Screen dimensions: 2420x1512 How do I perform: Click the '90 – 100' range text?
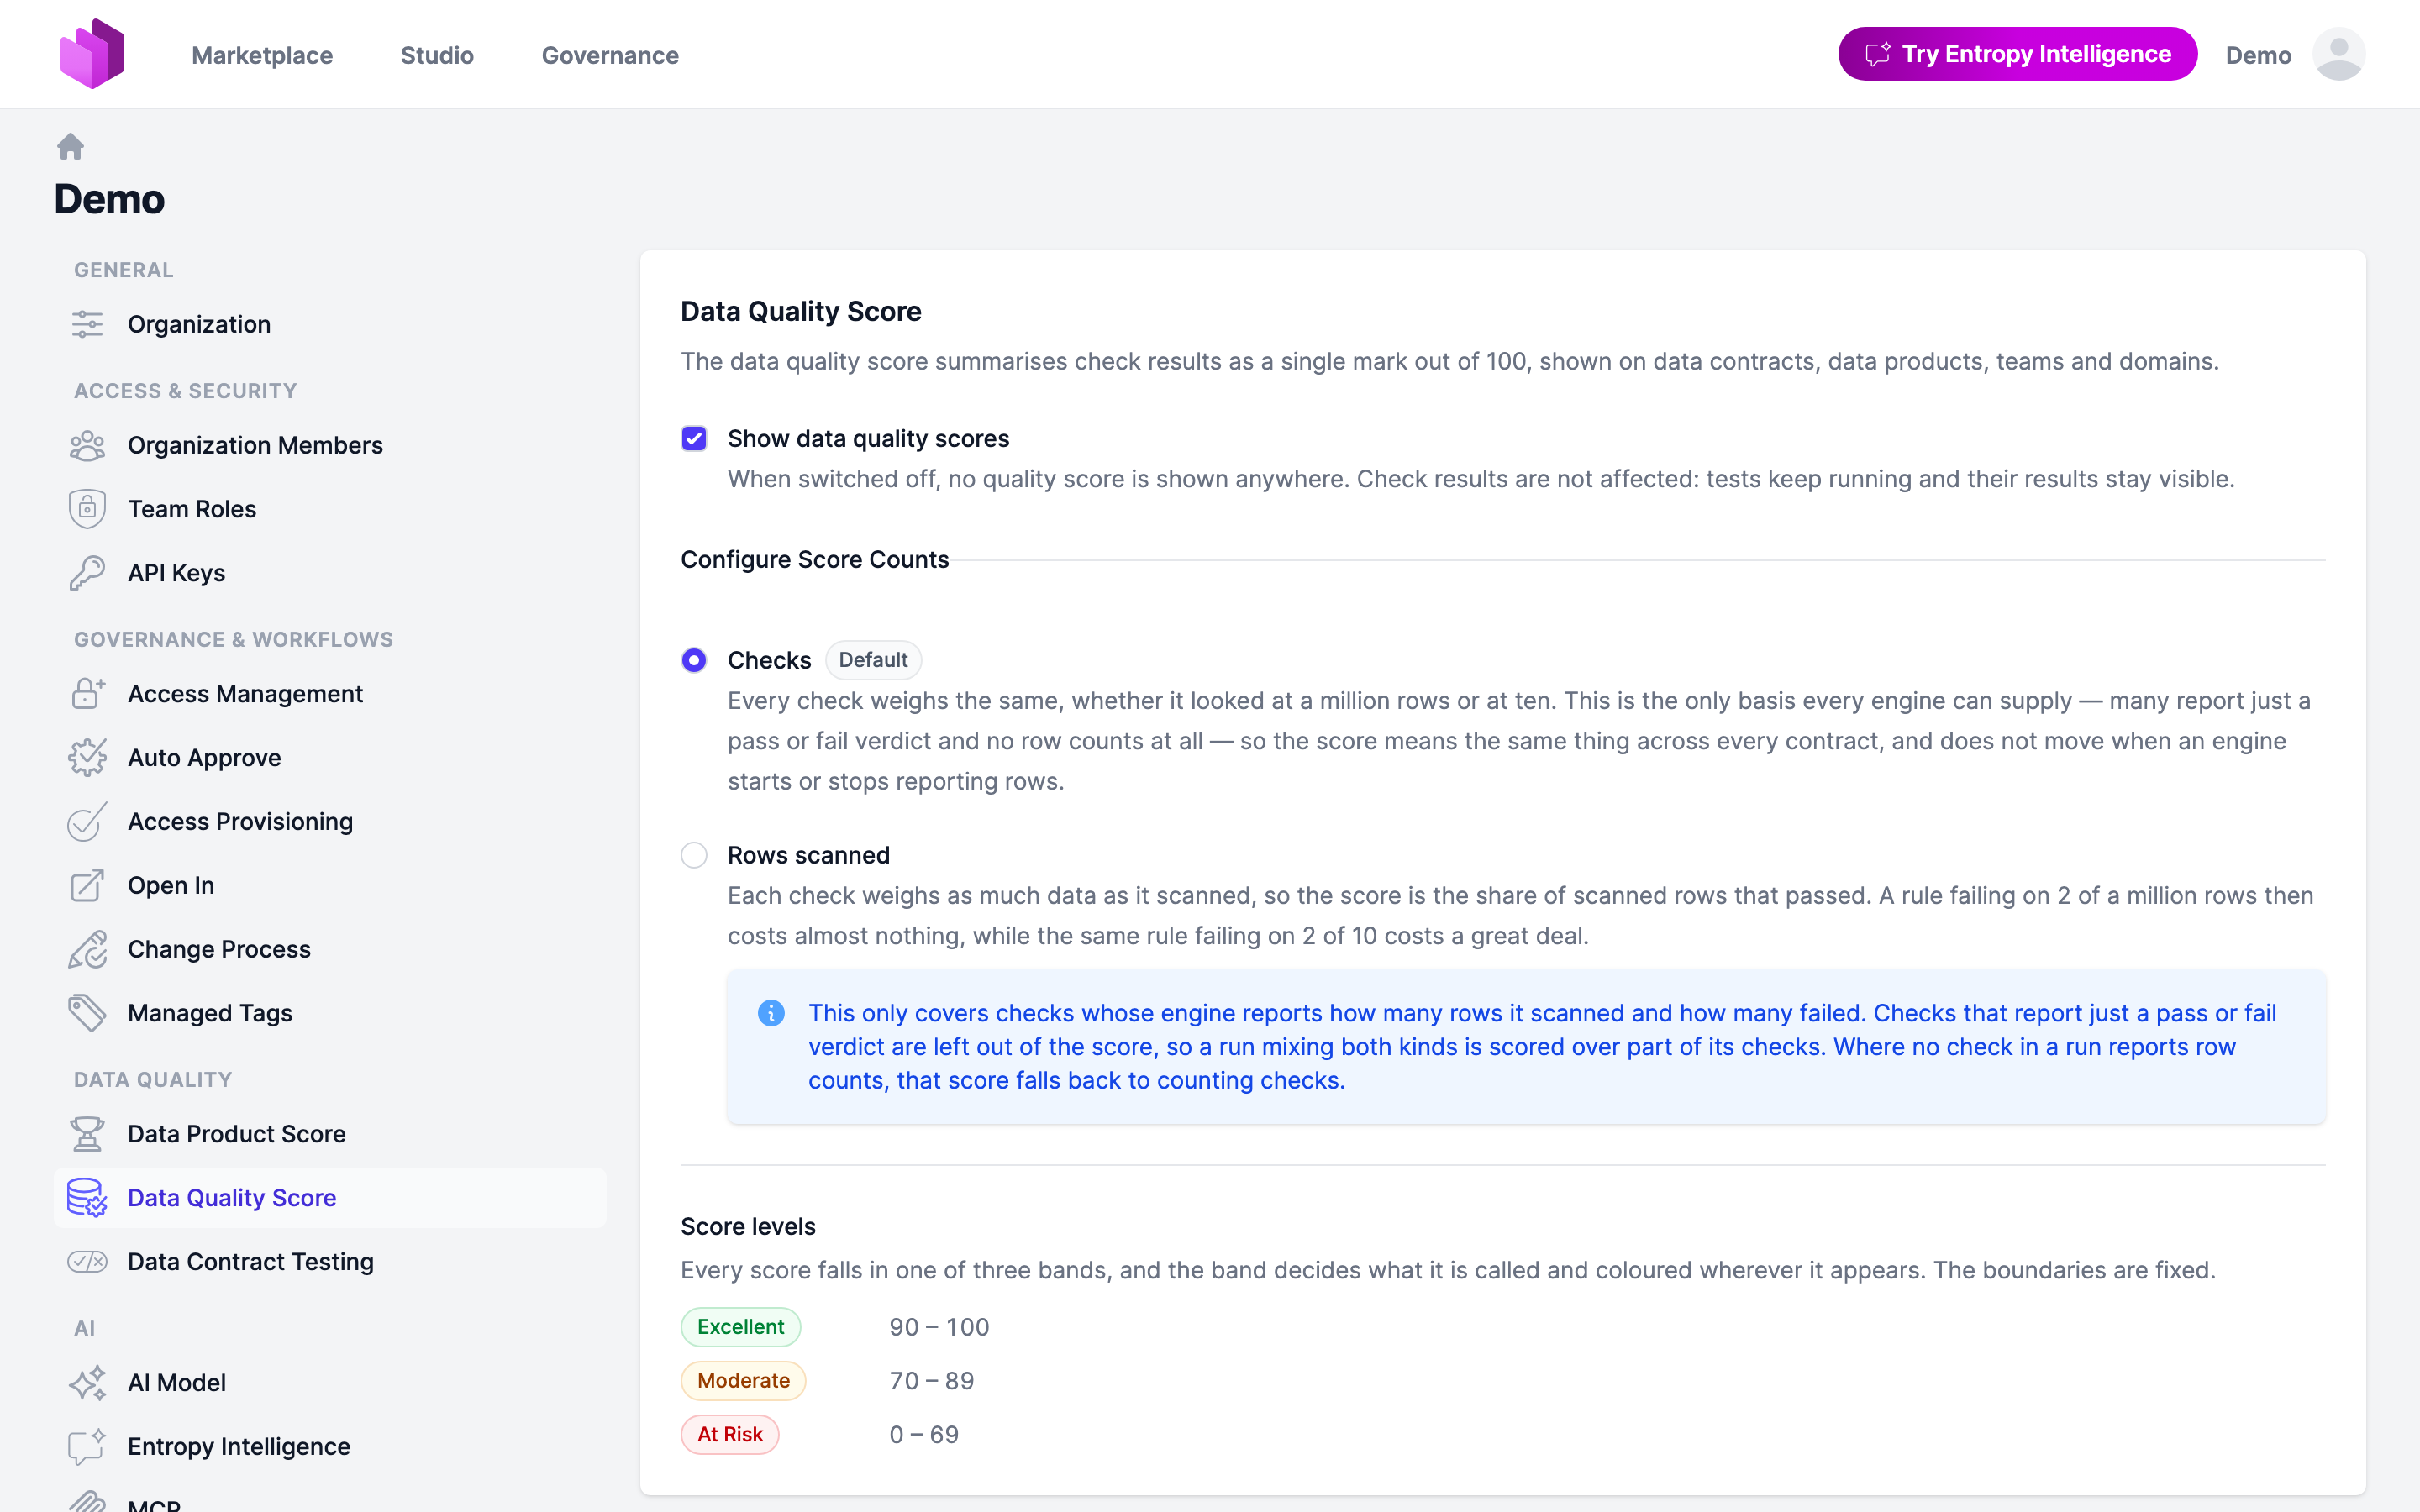click(939, 1327)
